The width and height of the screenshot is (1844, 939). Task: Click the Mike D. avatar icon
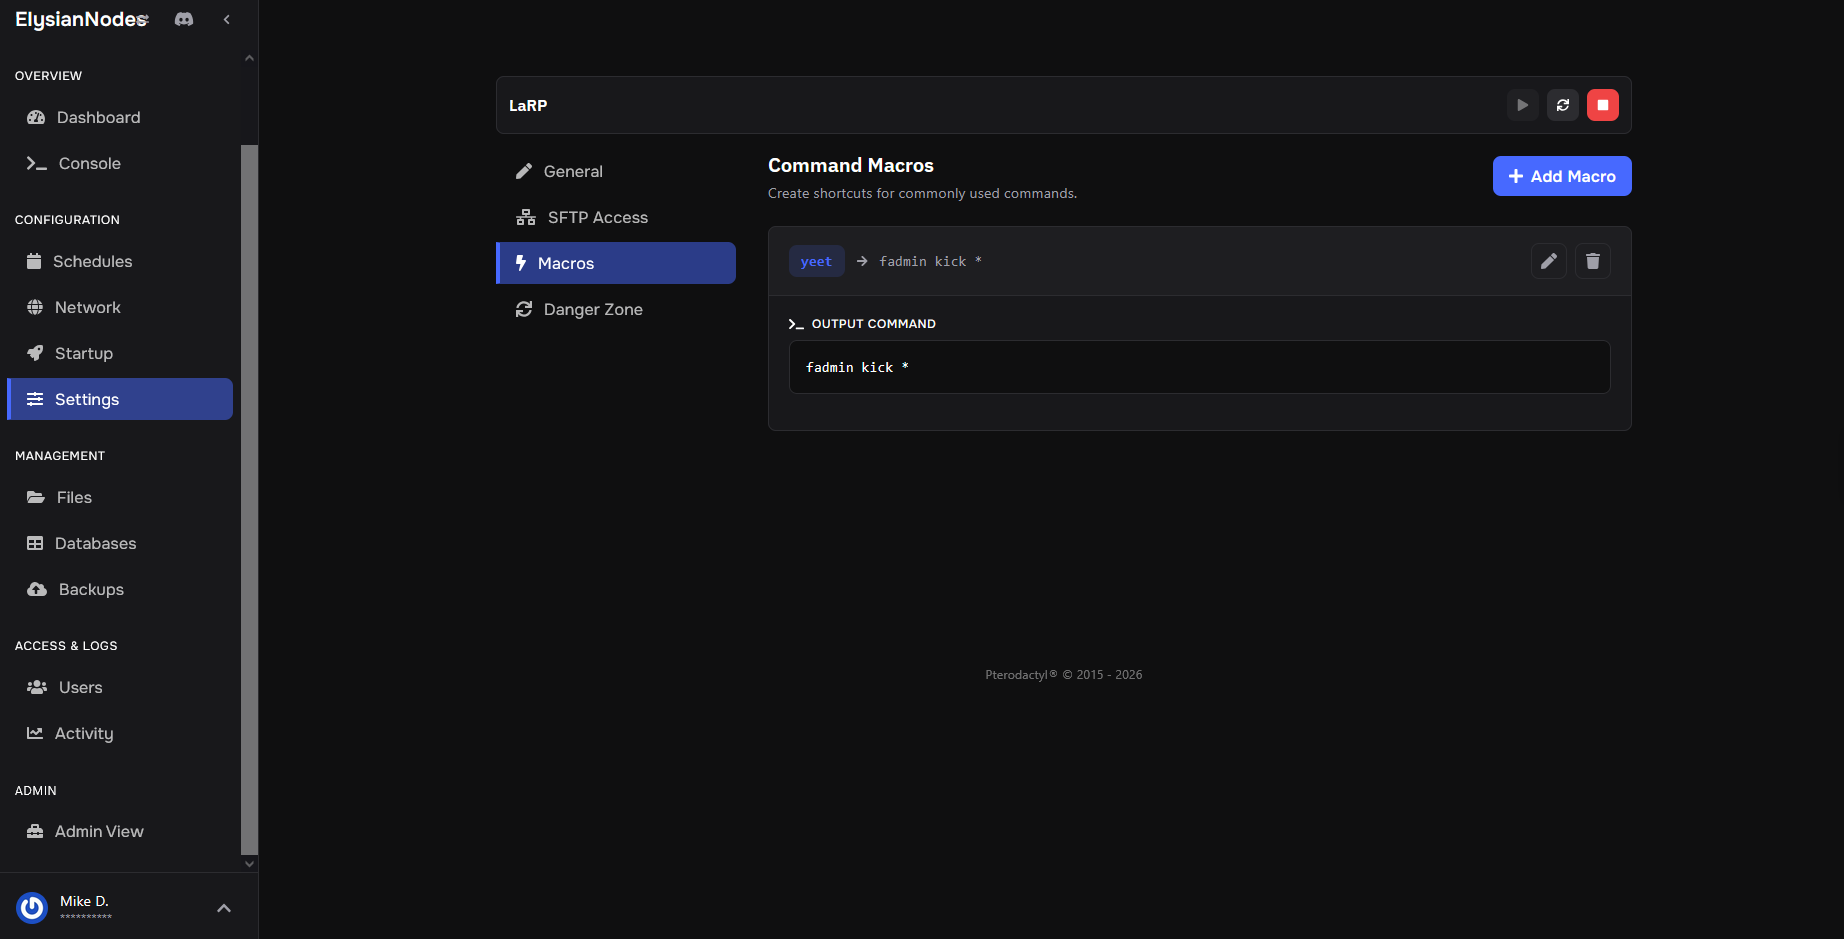[x=32, y=907]
